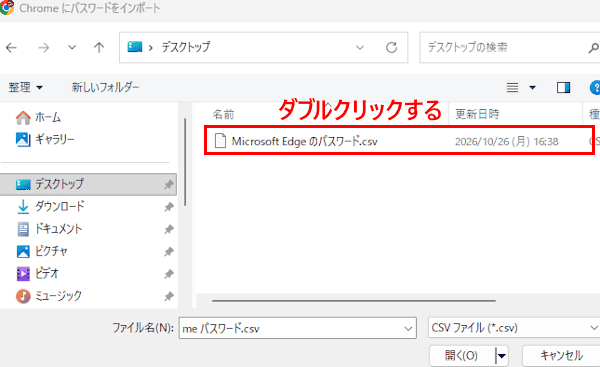
Task: Open ビデオ in the navigation pane
Action: pyautogui.click(x=38, y=274)
